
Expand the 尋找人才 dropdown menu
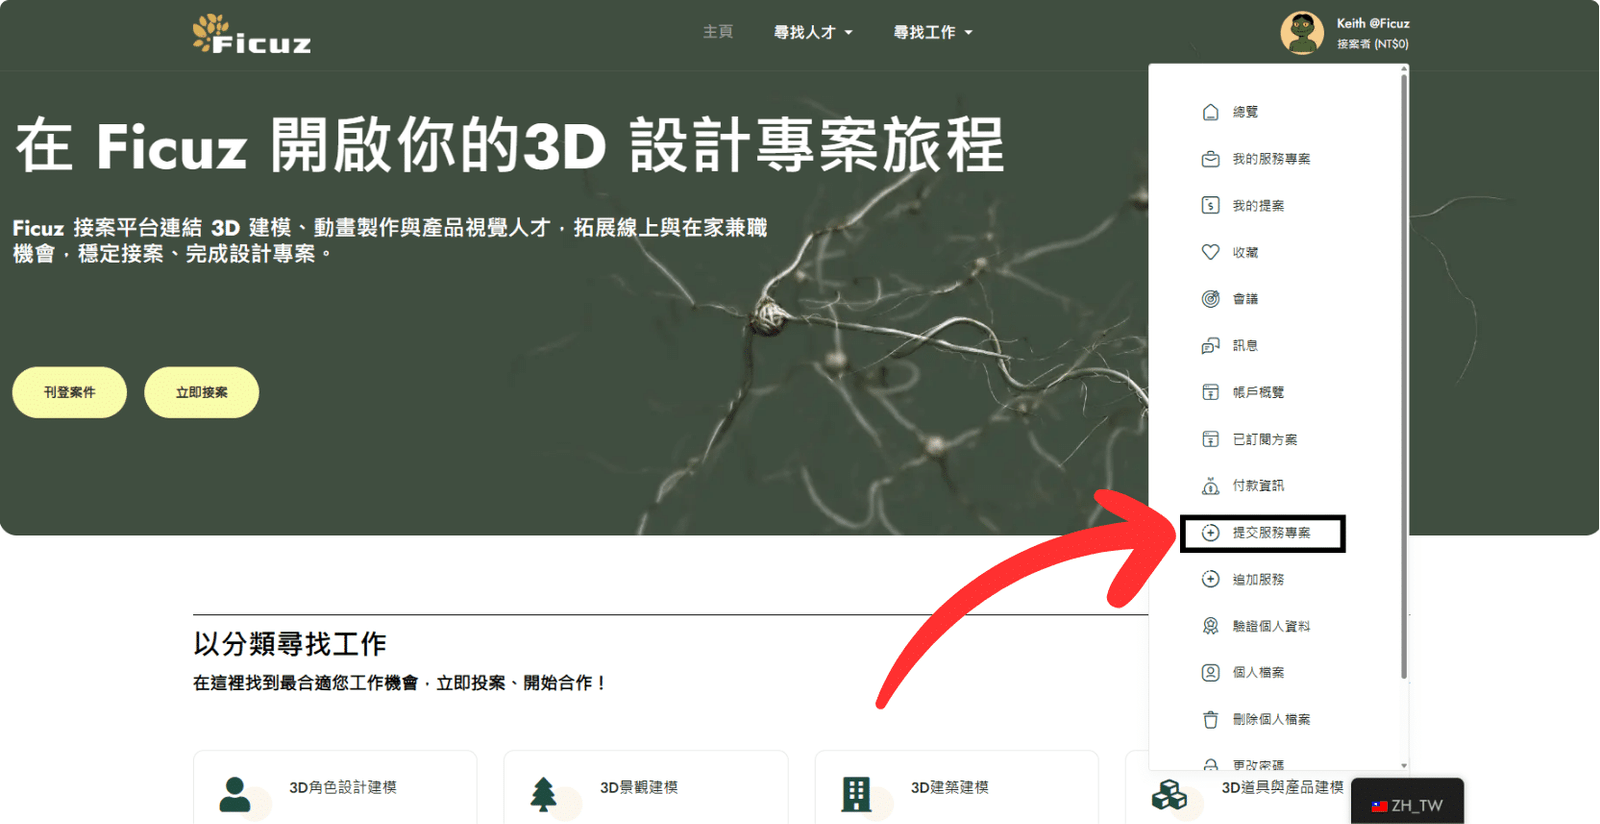click(812, 33)
